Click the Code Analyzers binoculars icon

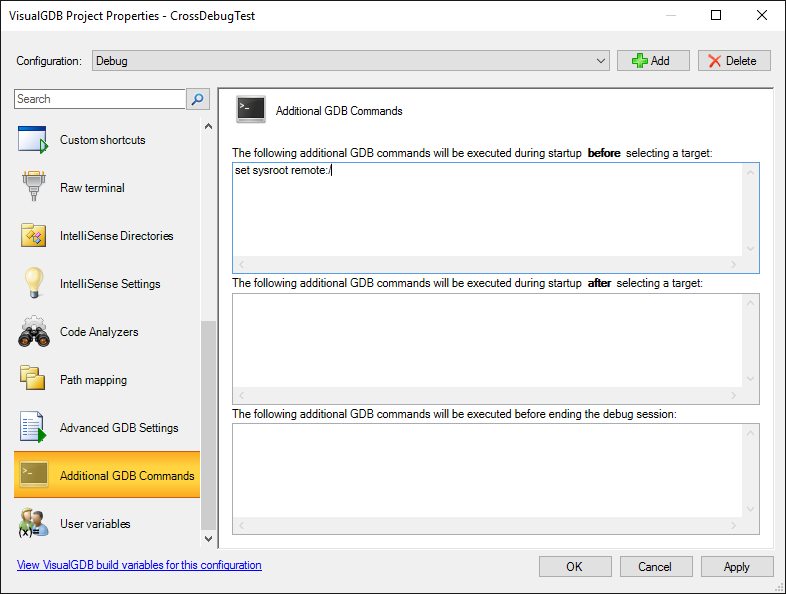tap(33, 331)
